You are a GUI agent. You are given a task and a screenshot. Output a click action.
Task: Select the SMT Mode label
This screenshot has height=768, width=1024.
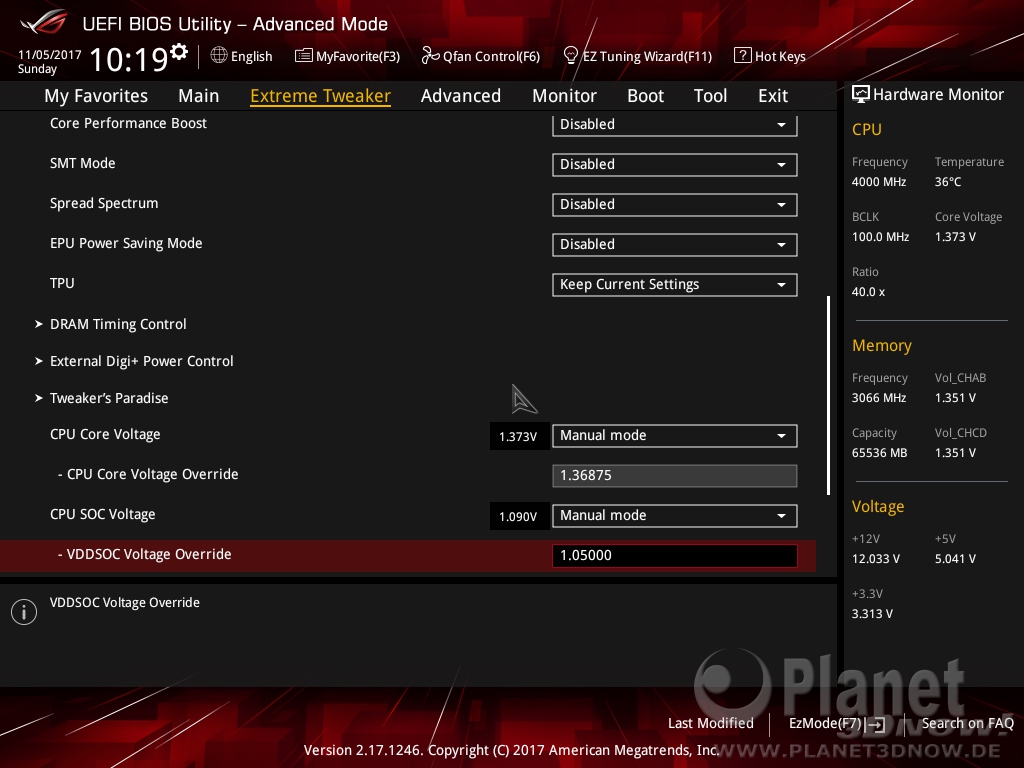[x=83, y=163]
